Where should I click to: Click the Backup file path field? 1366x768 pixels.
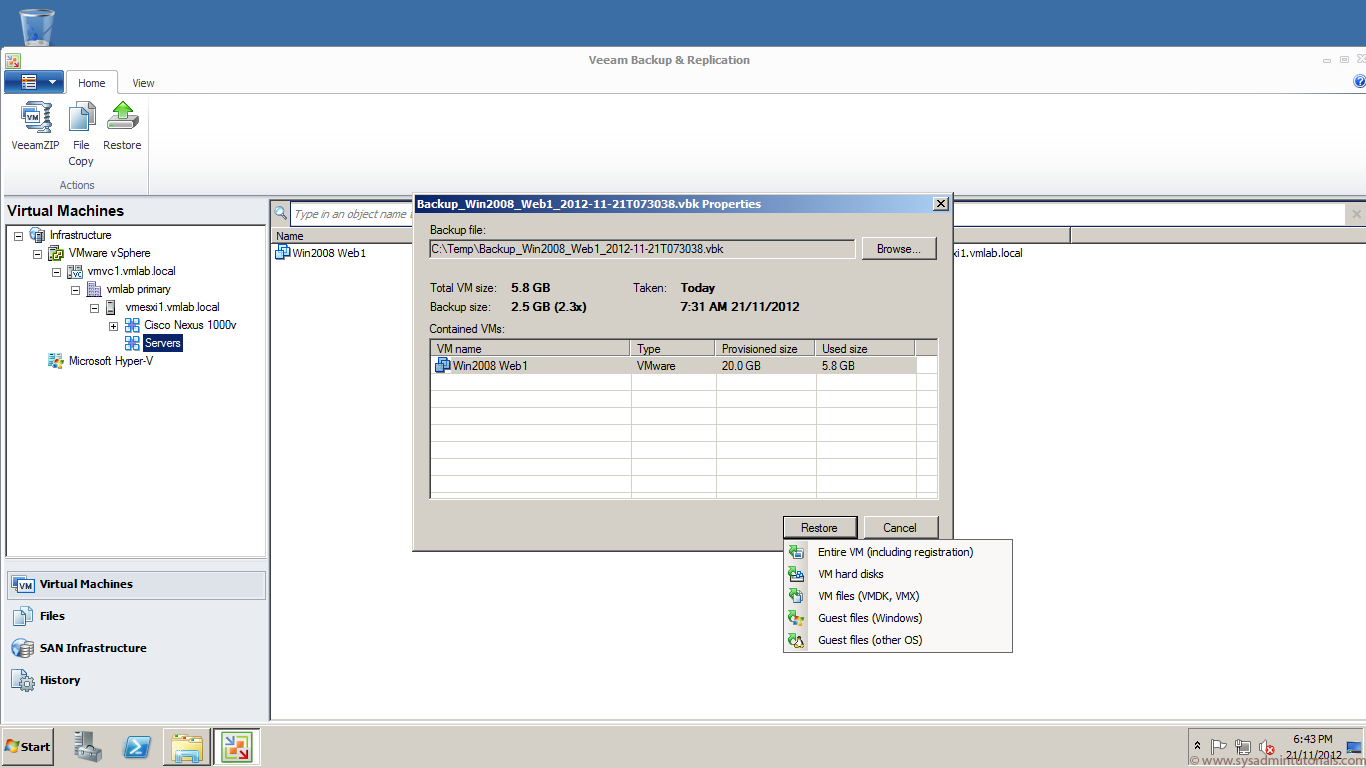tap(642, 248)
